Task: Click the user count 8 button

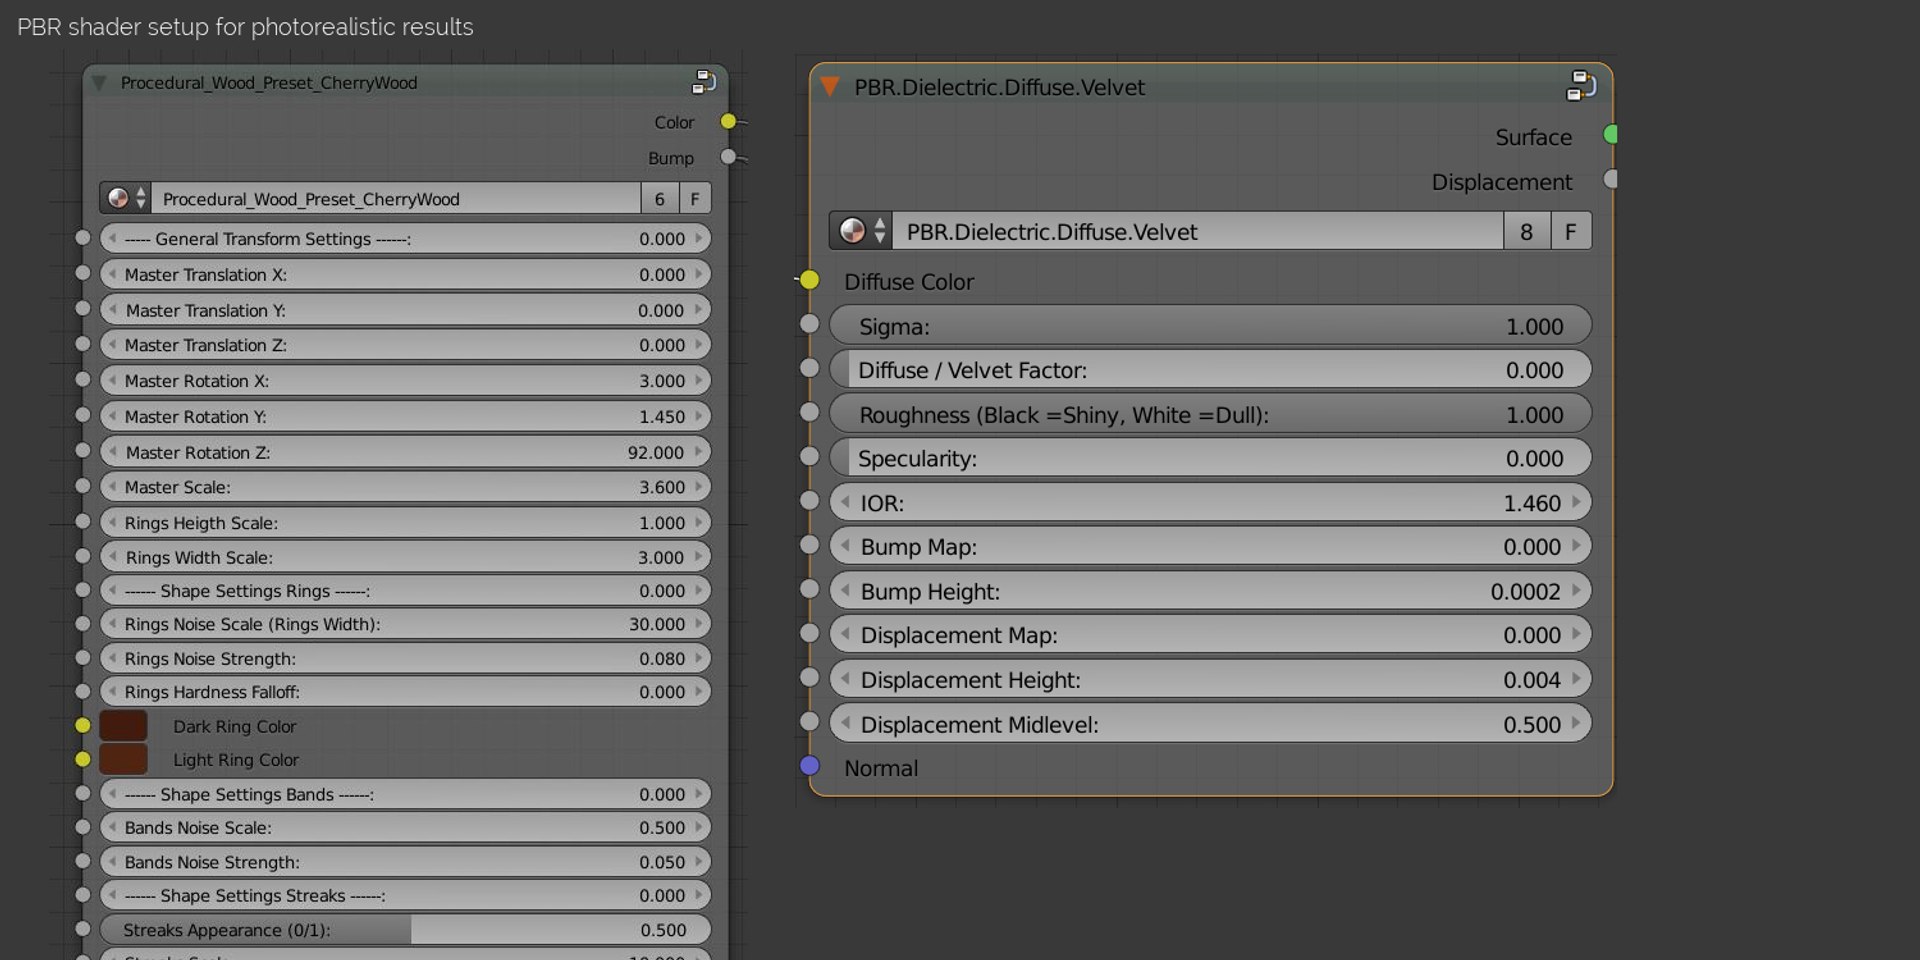Action: (x=1527, y=231)
